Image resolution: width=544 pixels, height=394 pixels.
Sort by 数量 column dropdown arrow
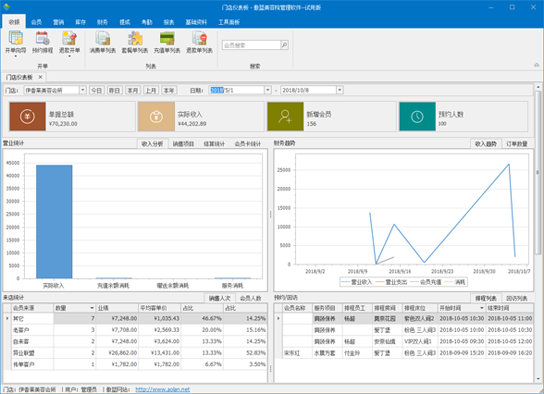point(92,308)
